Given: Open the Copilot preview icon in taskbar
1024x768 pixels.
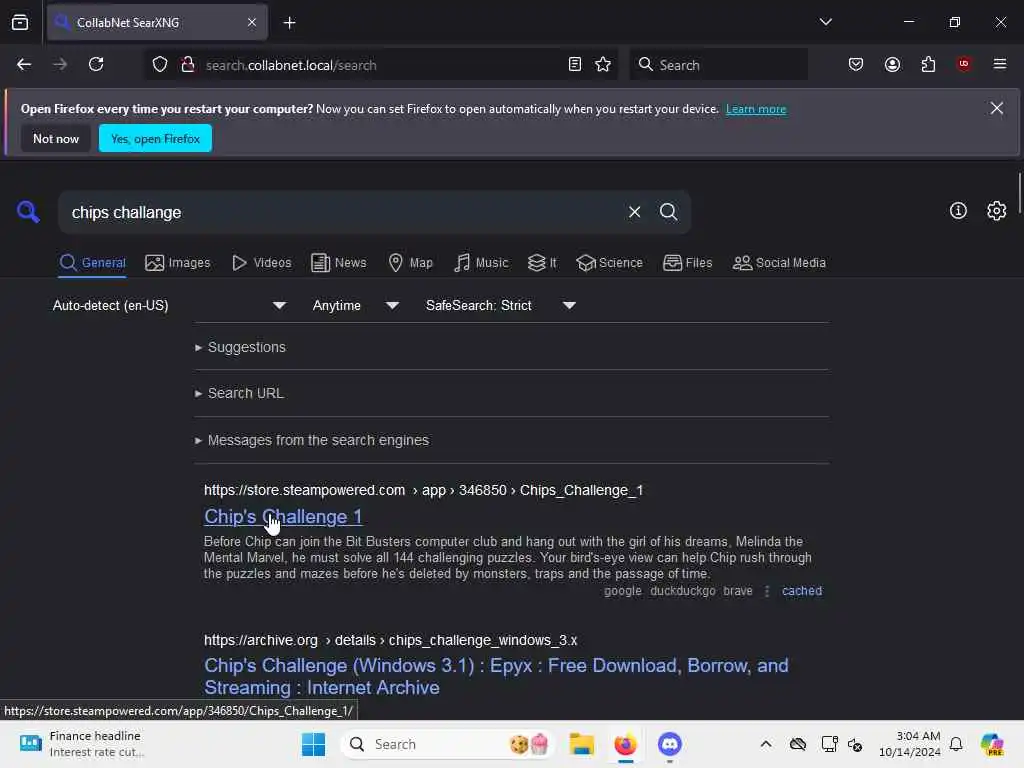Looking at the screenshot, I should (991, 744).
